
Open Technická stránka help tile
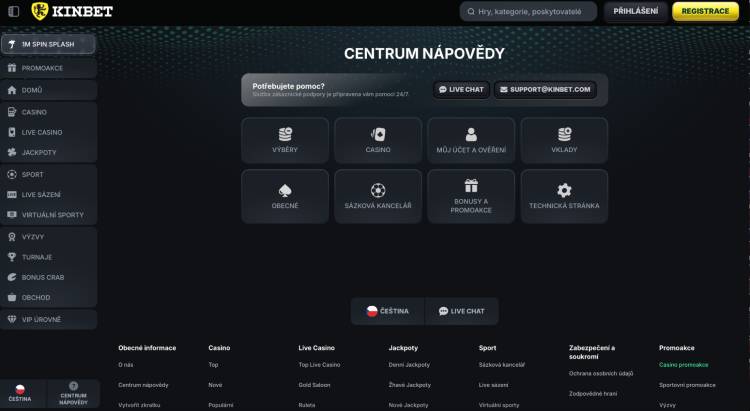[564, 196]
